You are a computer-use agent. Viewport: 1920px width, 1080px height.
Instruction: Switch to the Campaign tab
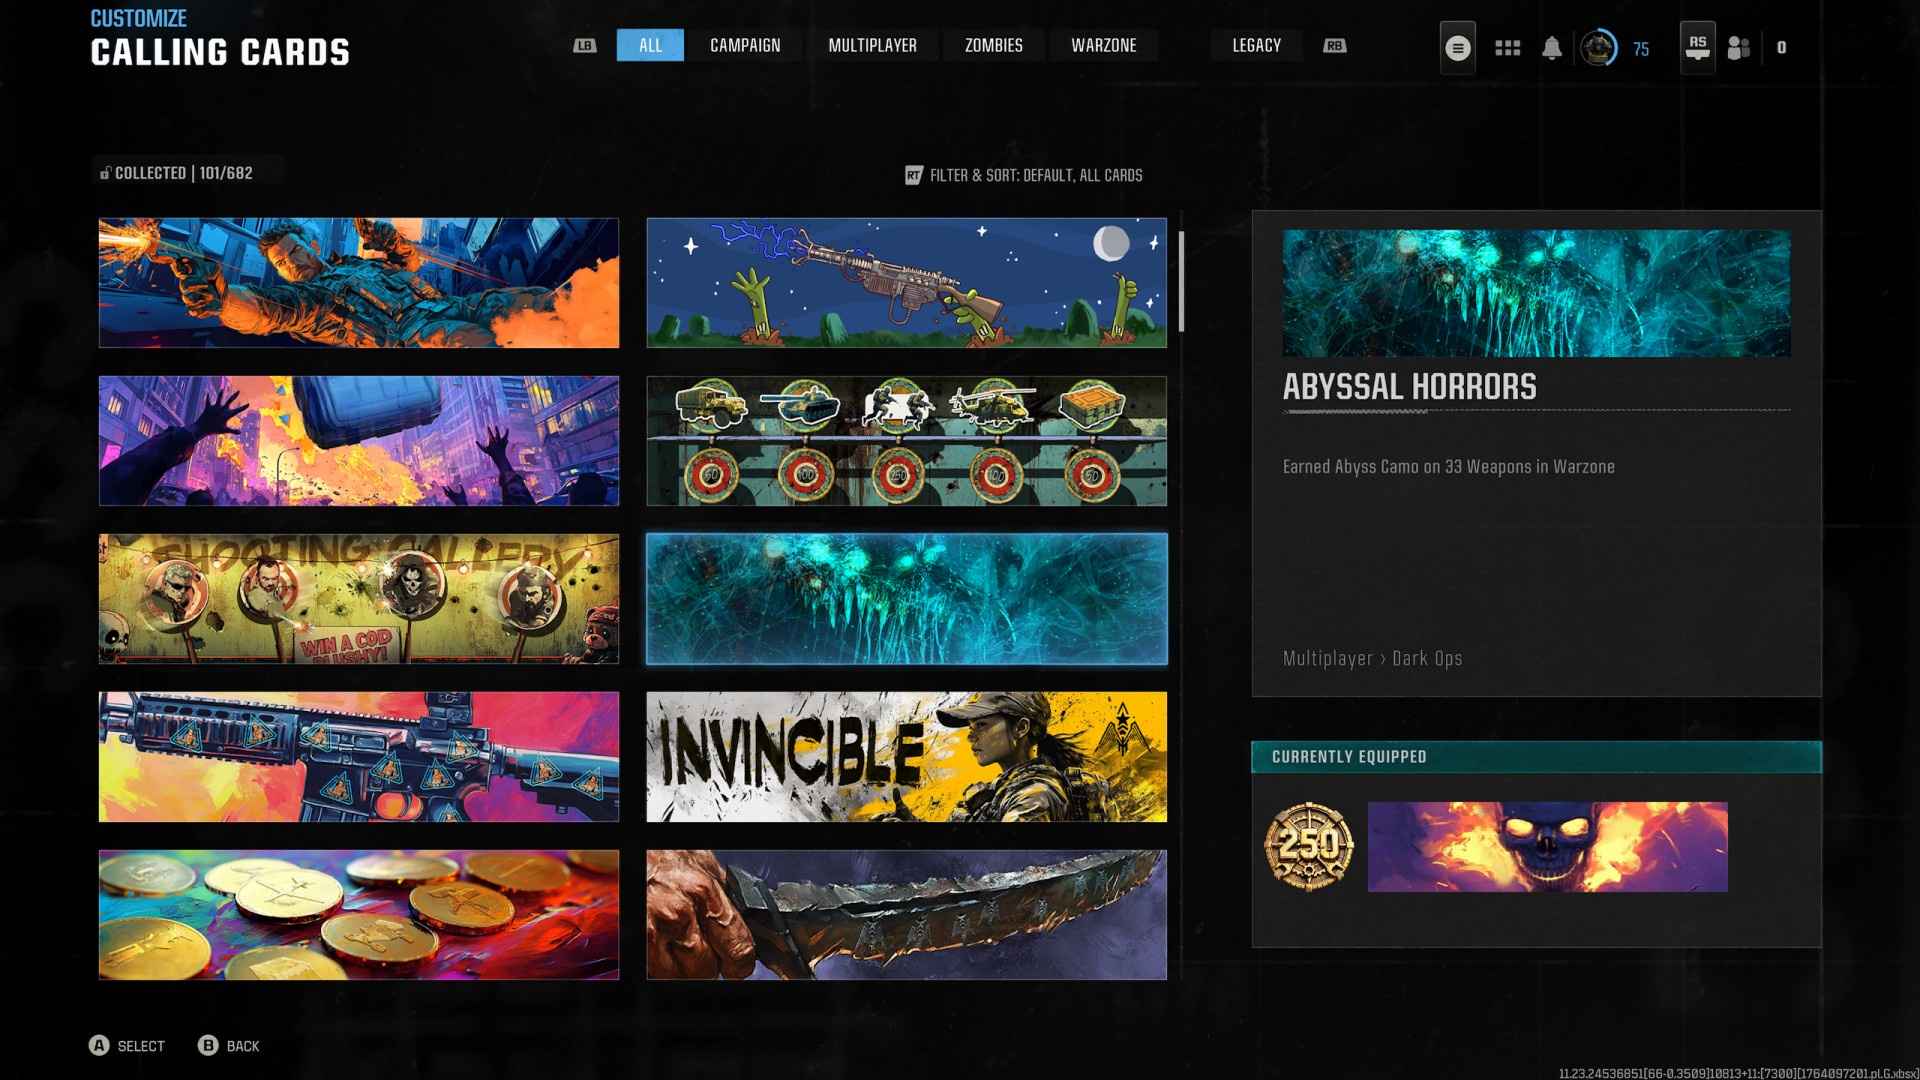click(x=745, y=45)
